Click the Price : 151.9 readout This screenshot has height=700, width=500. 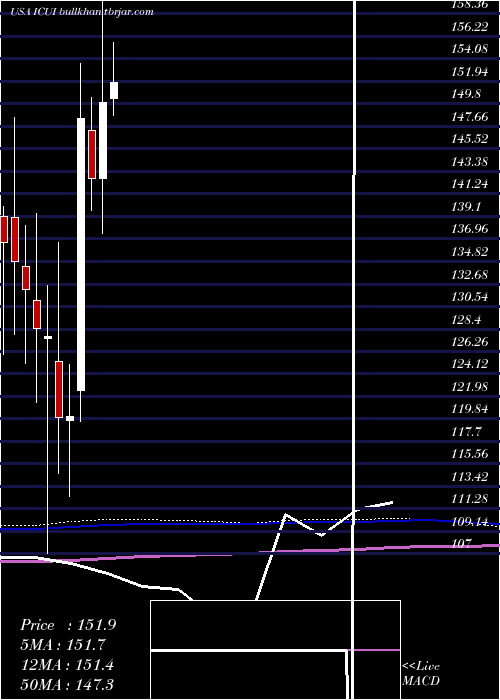click(68, 625)
